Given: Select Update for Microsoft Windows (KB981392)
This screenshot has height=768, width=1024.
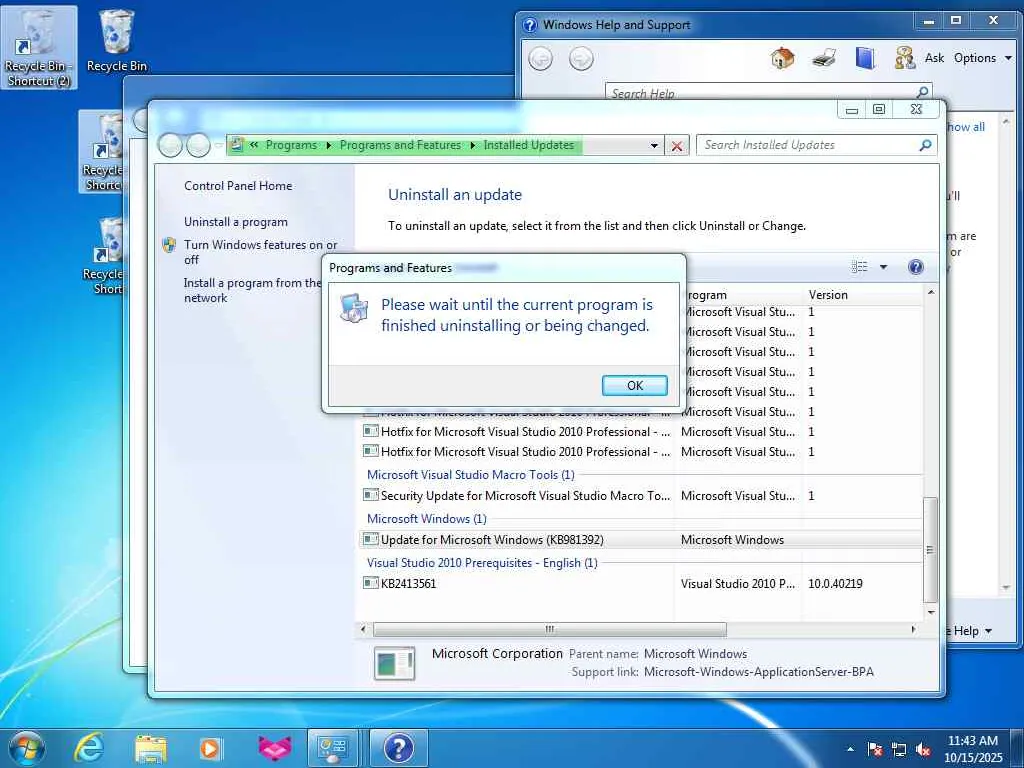Looking at the screenshot, I should click(640, 539).
